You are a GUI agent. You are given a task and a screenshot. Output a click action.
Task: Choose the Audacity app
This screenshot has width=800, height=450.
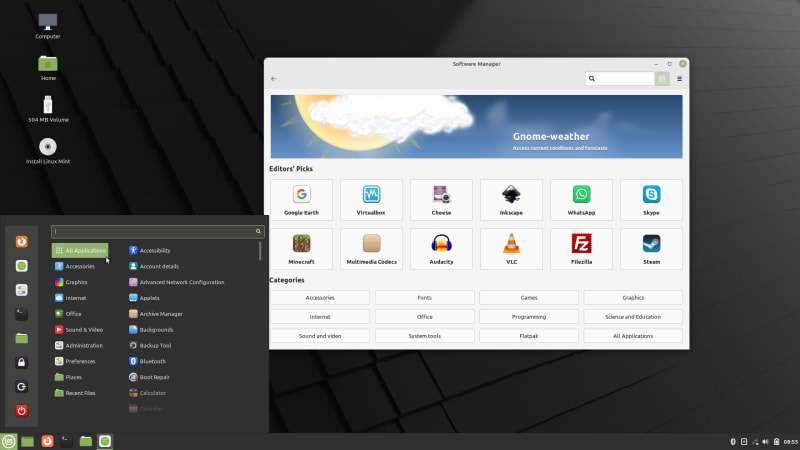441,249
